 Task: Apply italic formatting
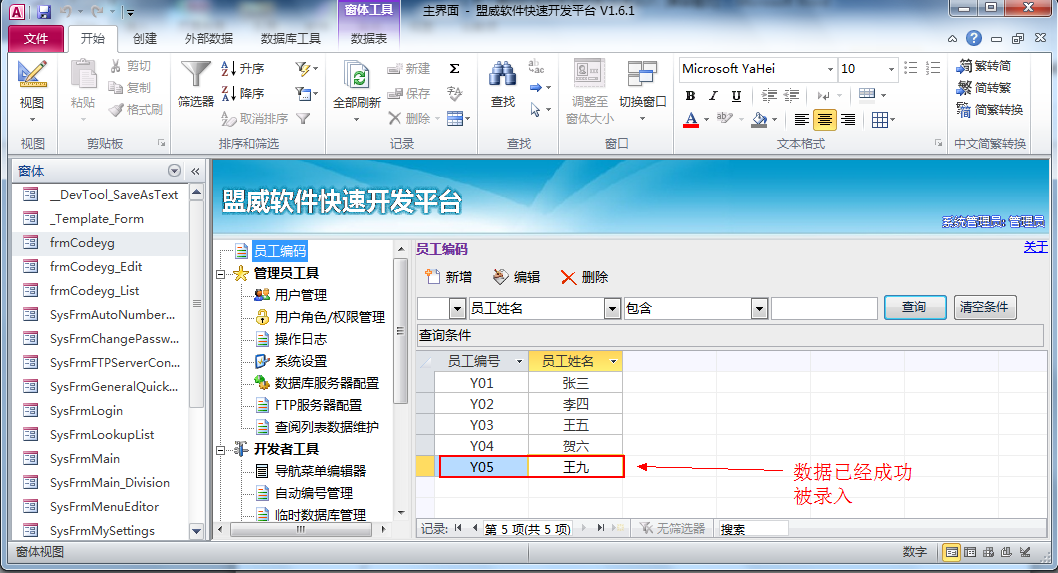713,96
